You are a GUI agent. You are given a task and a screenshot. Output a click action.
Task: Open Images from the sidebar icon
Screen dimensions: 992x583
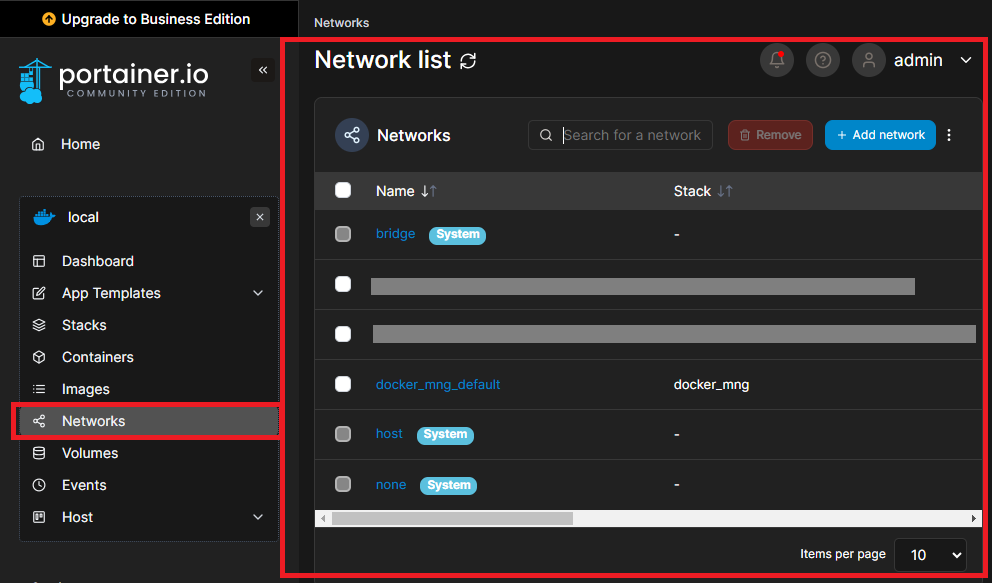point(38,389)
